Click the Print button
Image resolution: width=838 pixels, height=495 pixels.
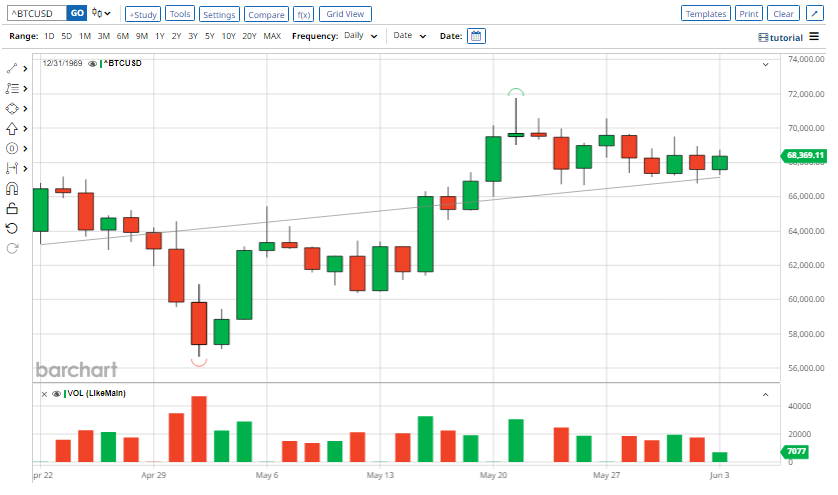tap(749, 13)
